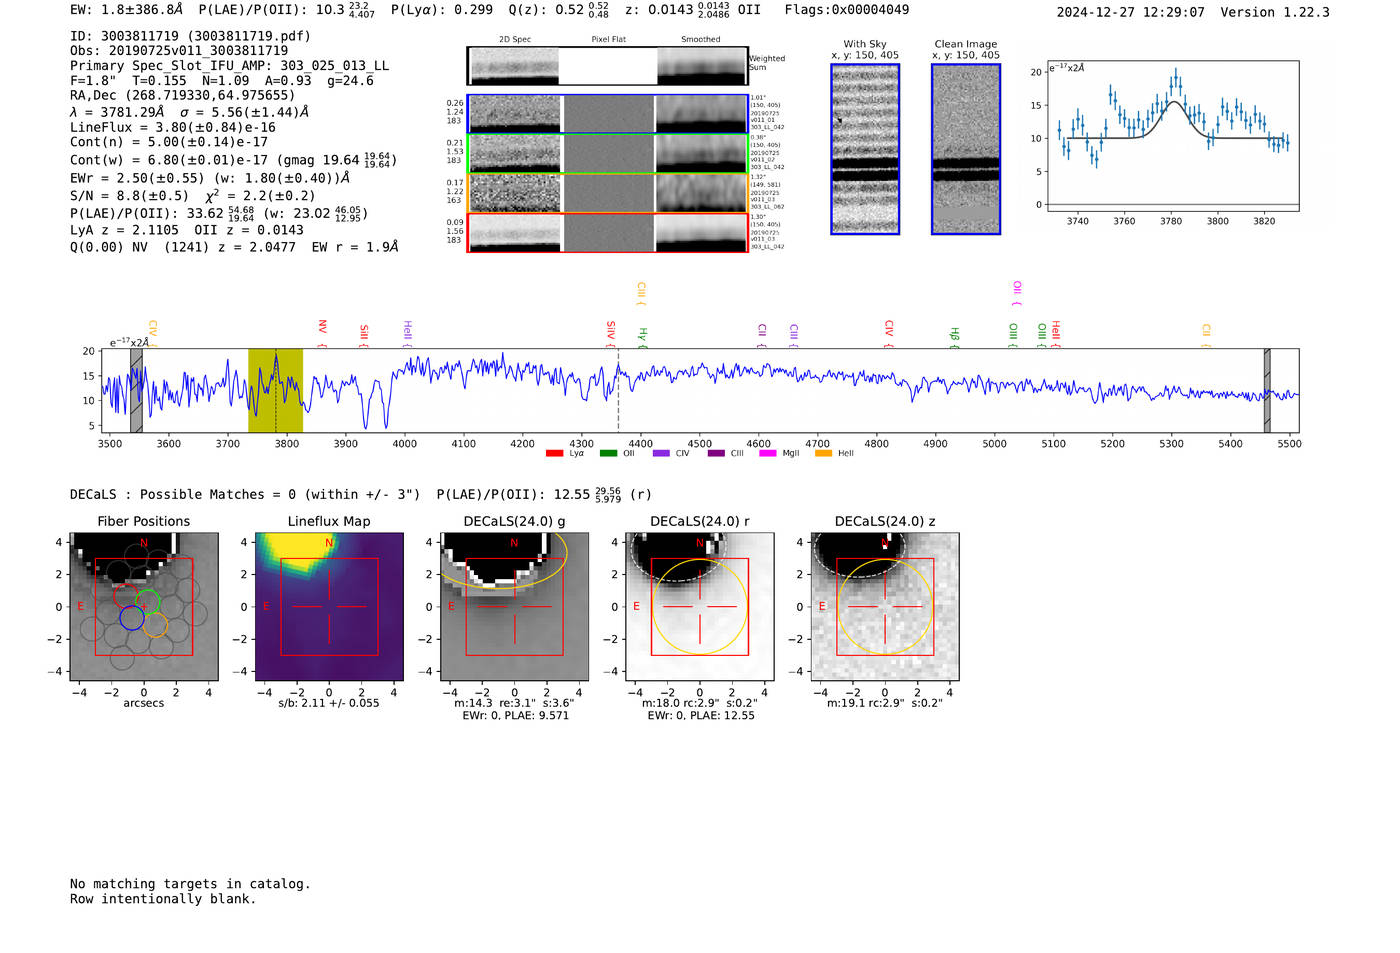Open the Lineflux Map image
The width and height of the screenshot is (1400, 953).
pyautogui.click(x=329, y=606)
